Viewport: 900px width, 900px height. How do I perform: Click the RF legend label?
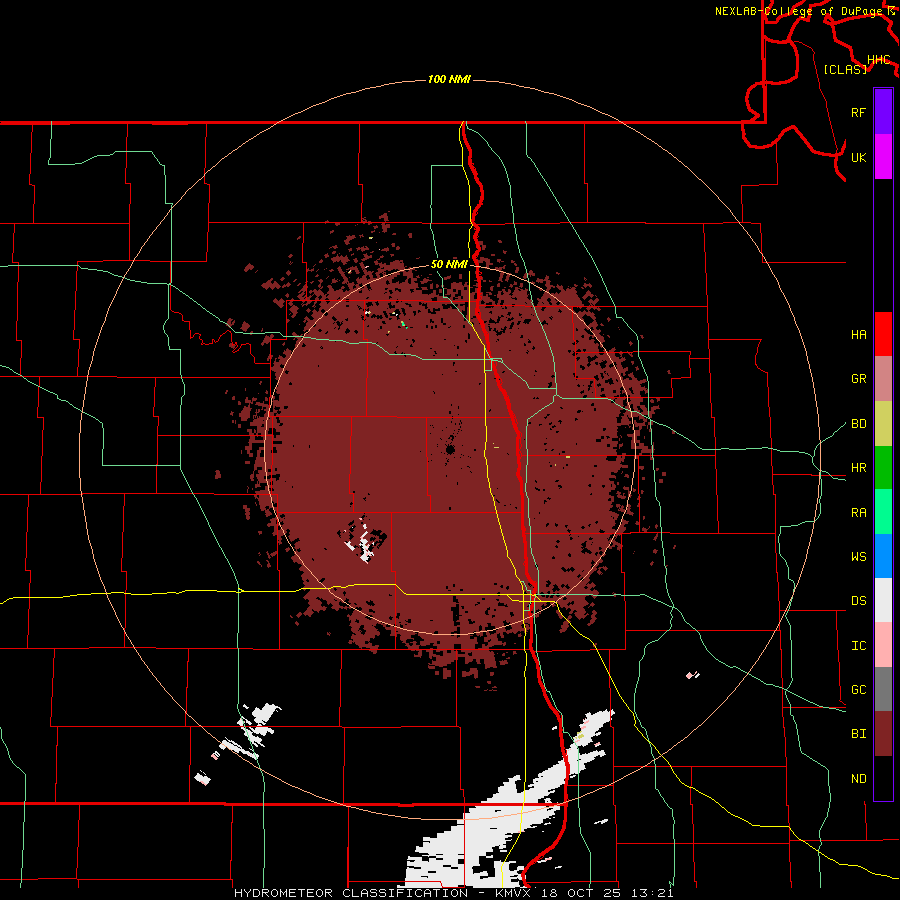pos(858,112)
